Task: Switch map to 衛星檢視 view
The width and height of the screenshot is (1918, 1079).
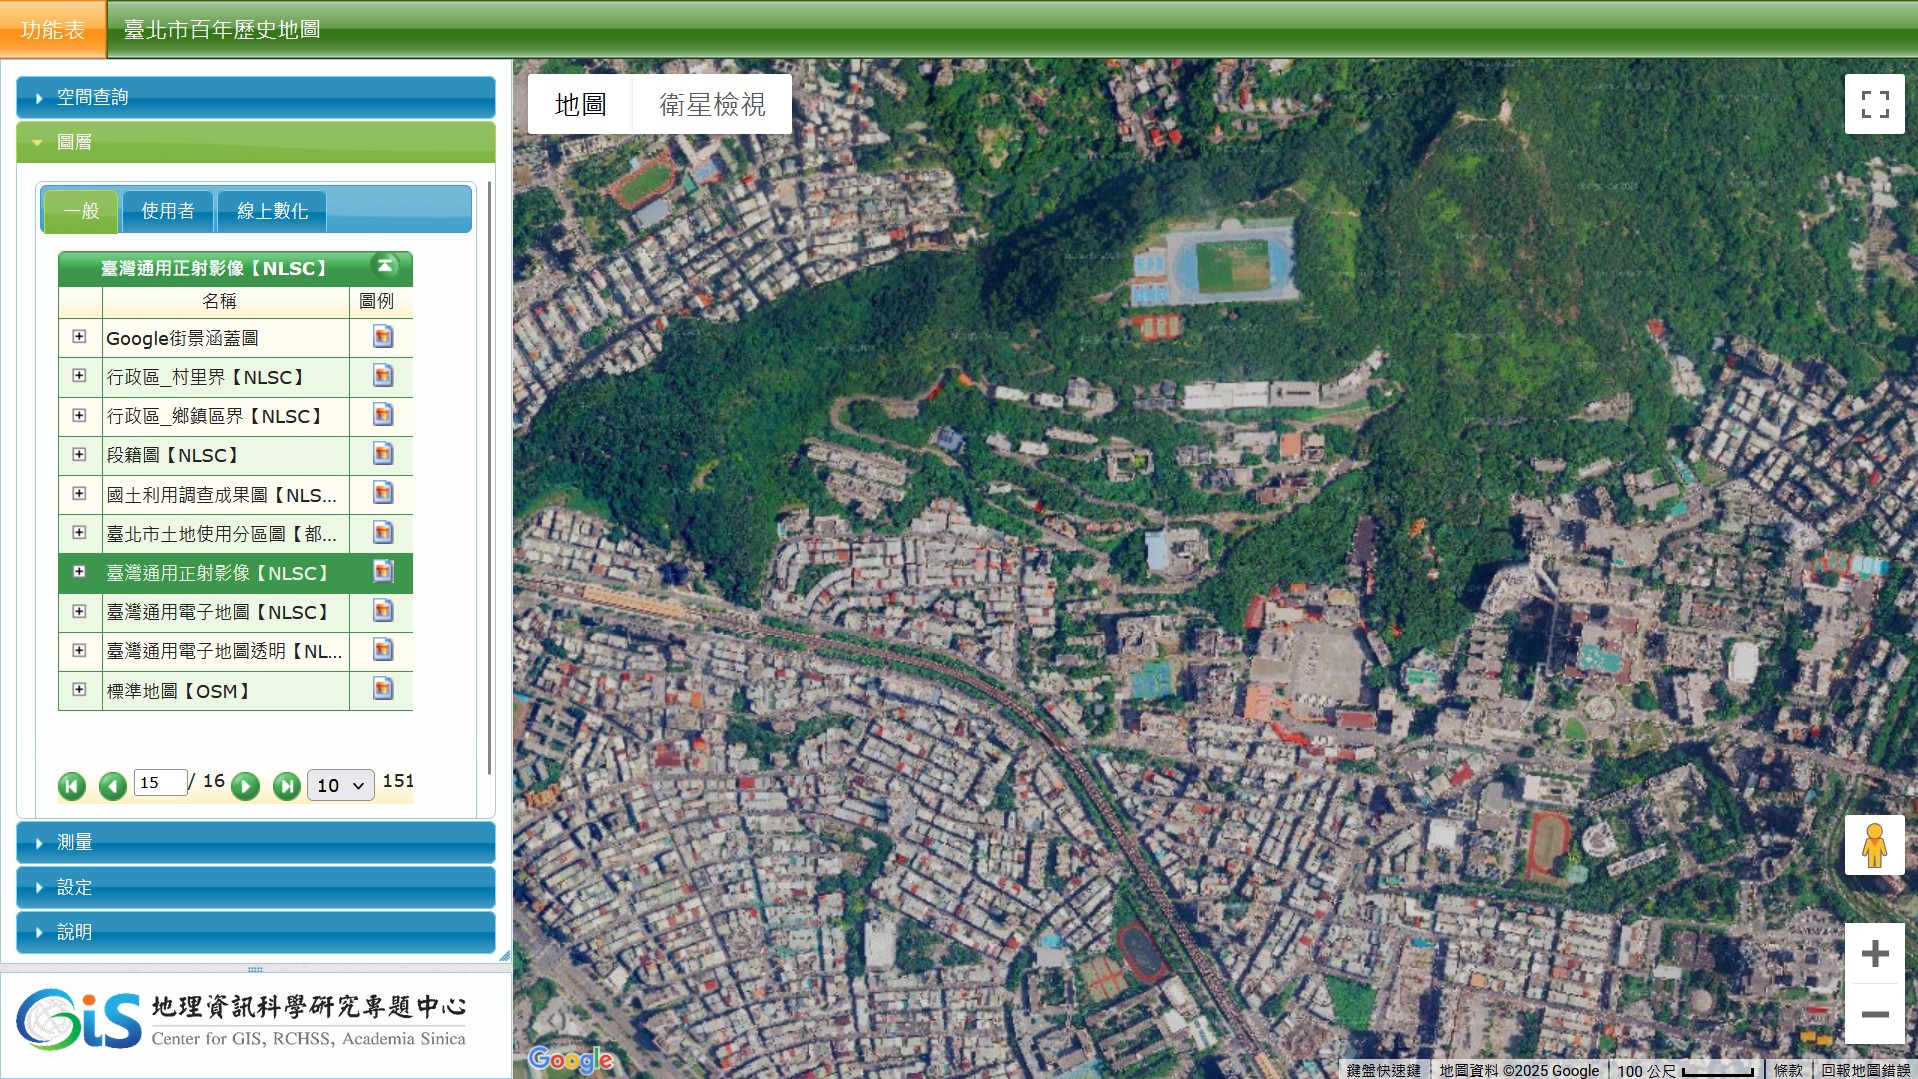Action: [712, 104]
